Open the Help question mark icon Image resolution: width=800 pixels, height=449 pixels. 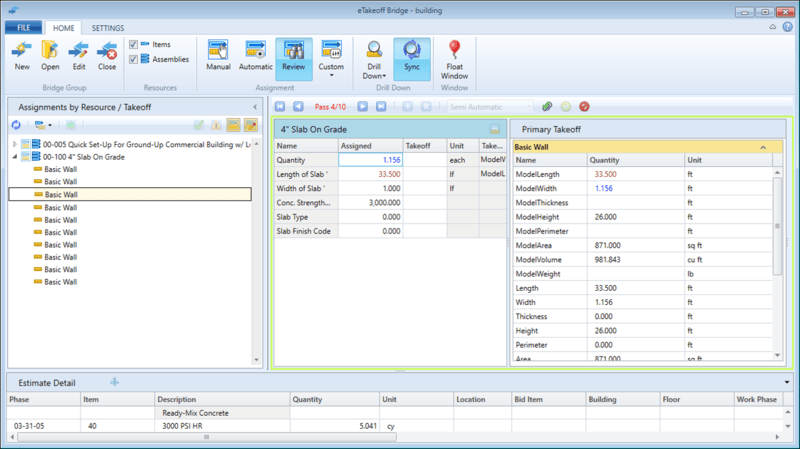[x=788, y=28]
